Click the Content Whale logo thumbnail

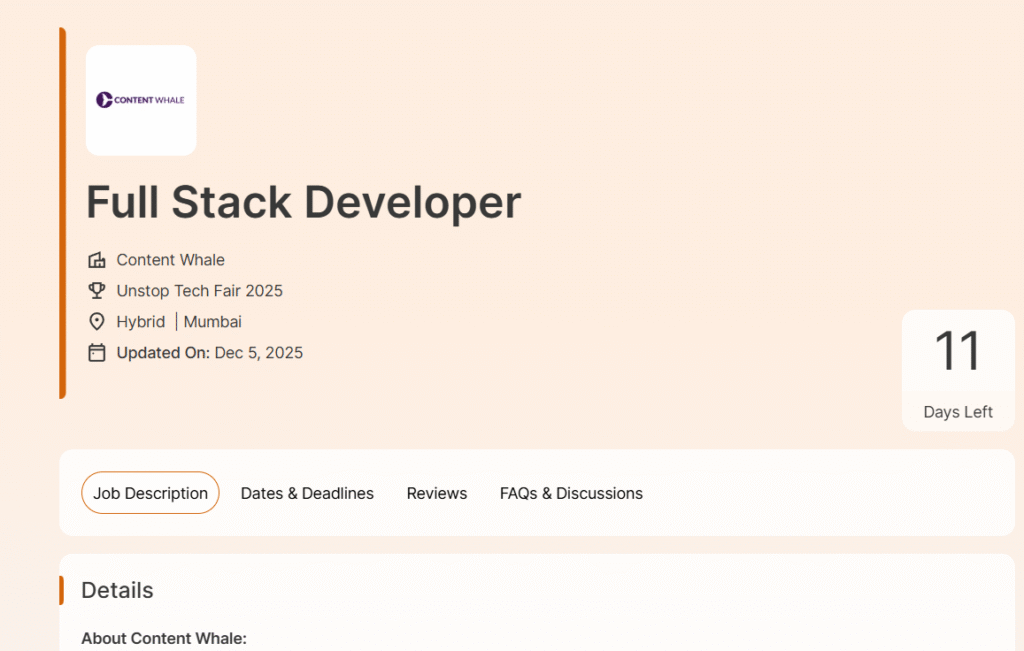click(x=141, y=100)
